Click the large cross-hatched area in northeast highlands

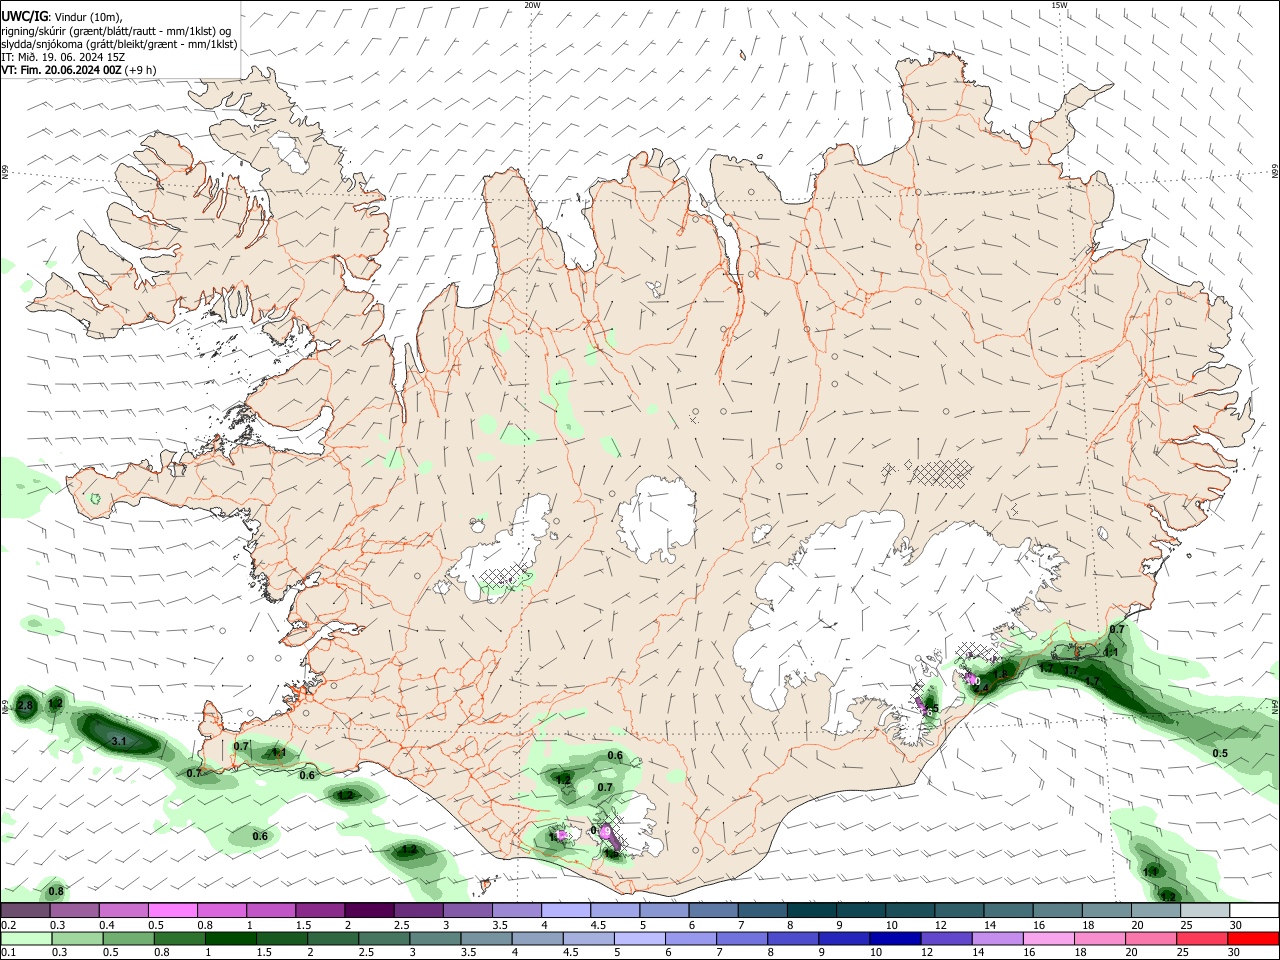click(x=942, y=472)
